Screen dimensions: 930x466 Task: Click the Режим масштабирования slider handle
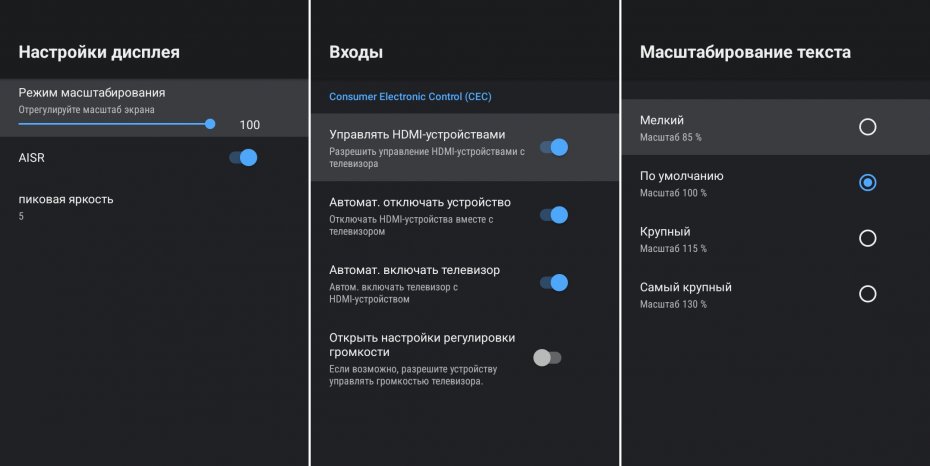coord(210,124)
